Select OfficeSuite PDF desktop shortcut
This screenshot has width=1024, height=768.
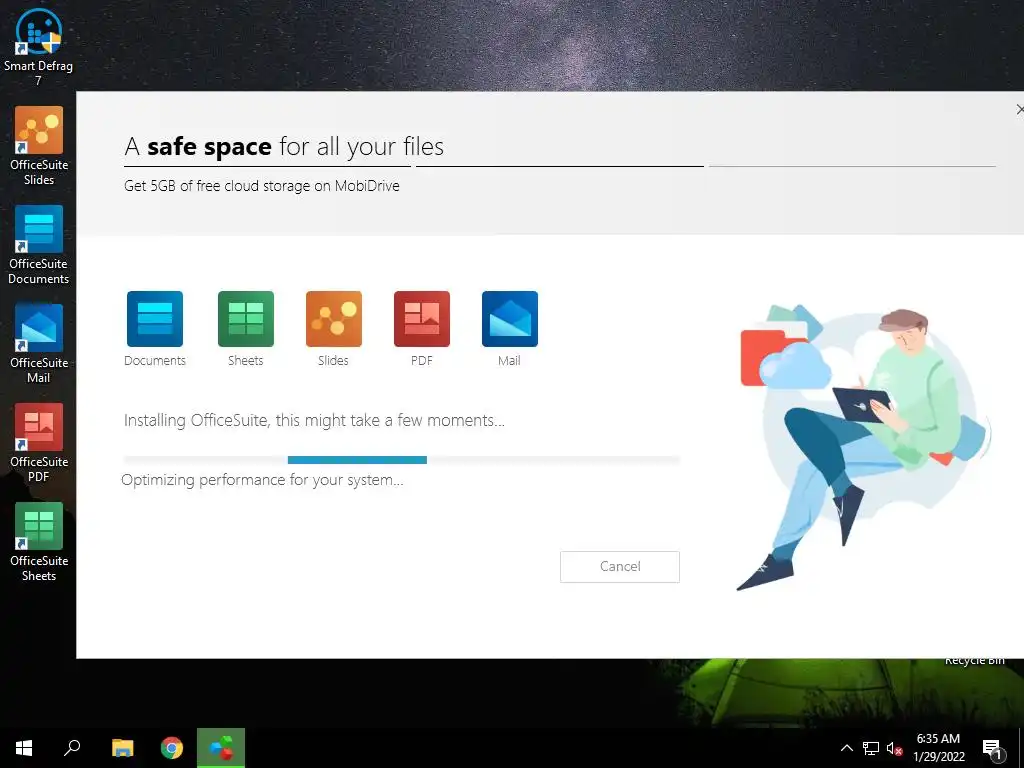click(x=39, y=443)
